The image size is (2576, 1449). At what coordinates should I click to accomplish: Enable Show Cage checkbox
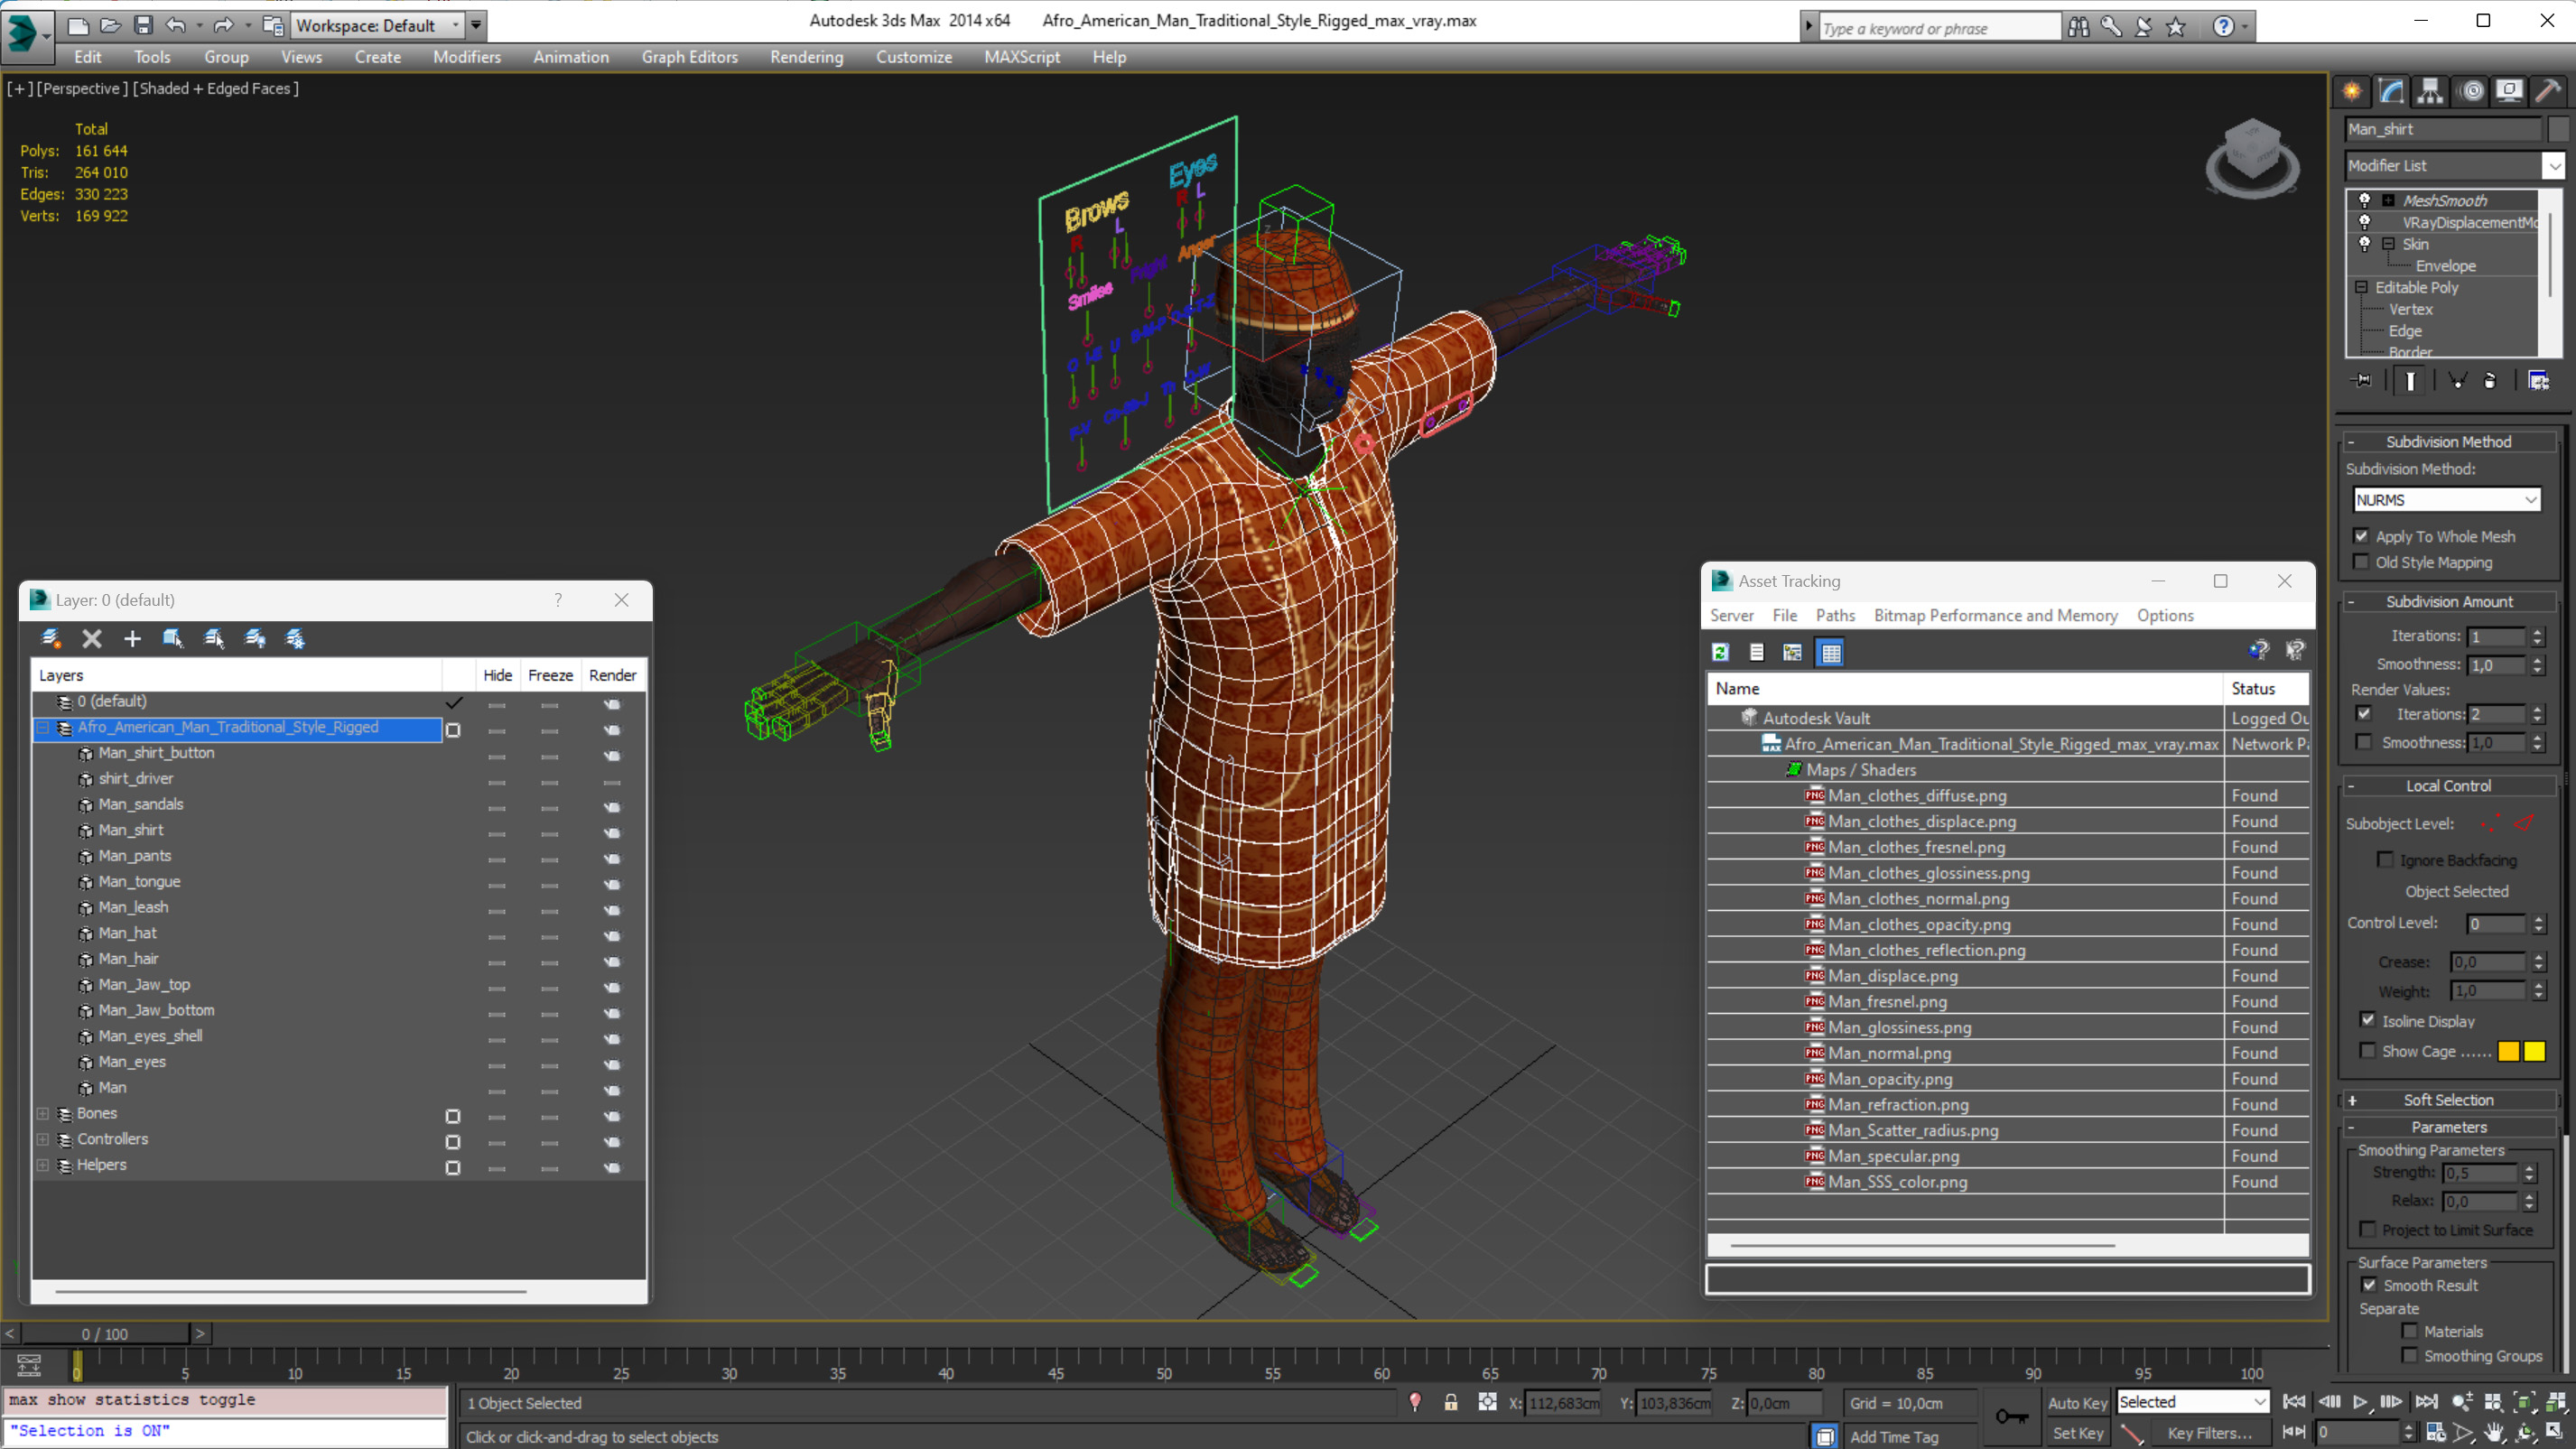[2367, 1050]
